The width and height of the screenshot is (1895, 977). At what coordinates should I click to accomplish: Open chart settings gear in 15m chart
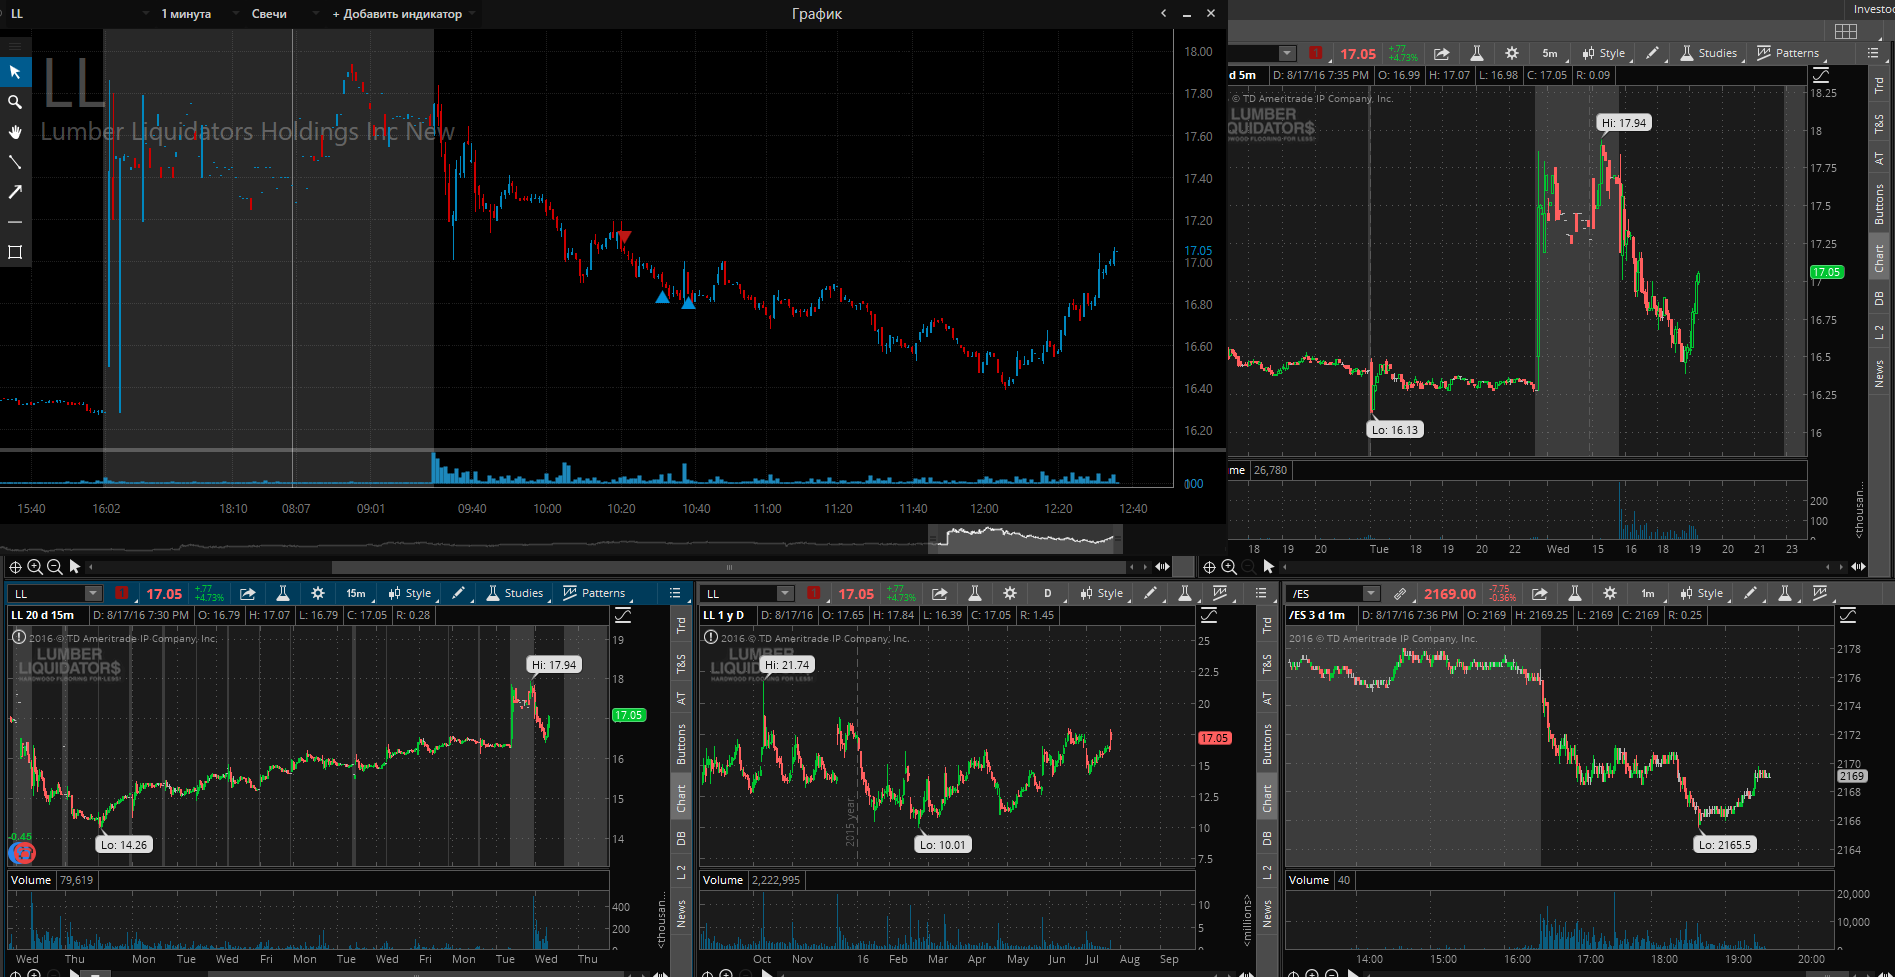coord(318,593)
